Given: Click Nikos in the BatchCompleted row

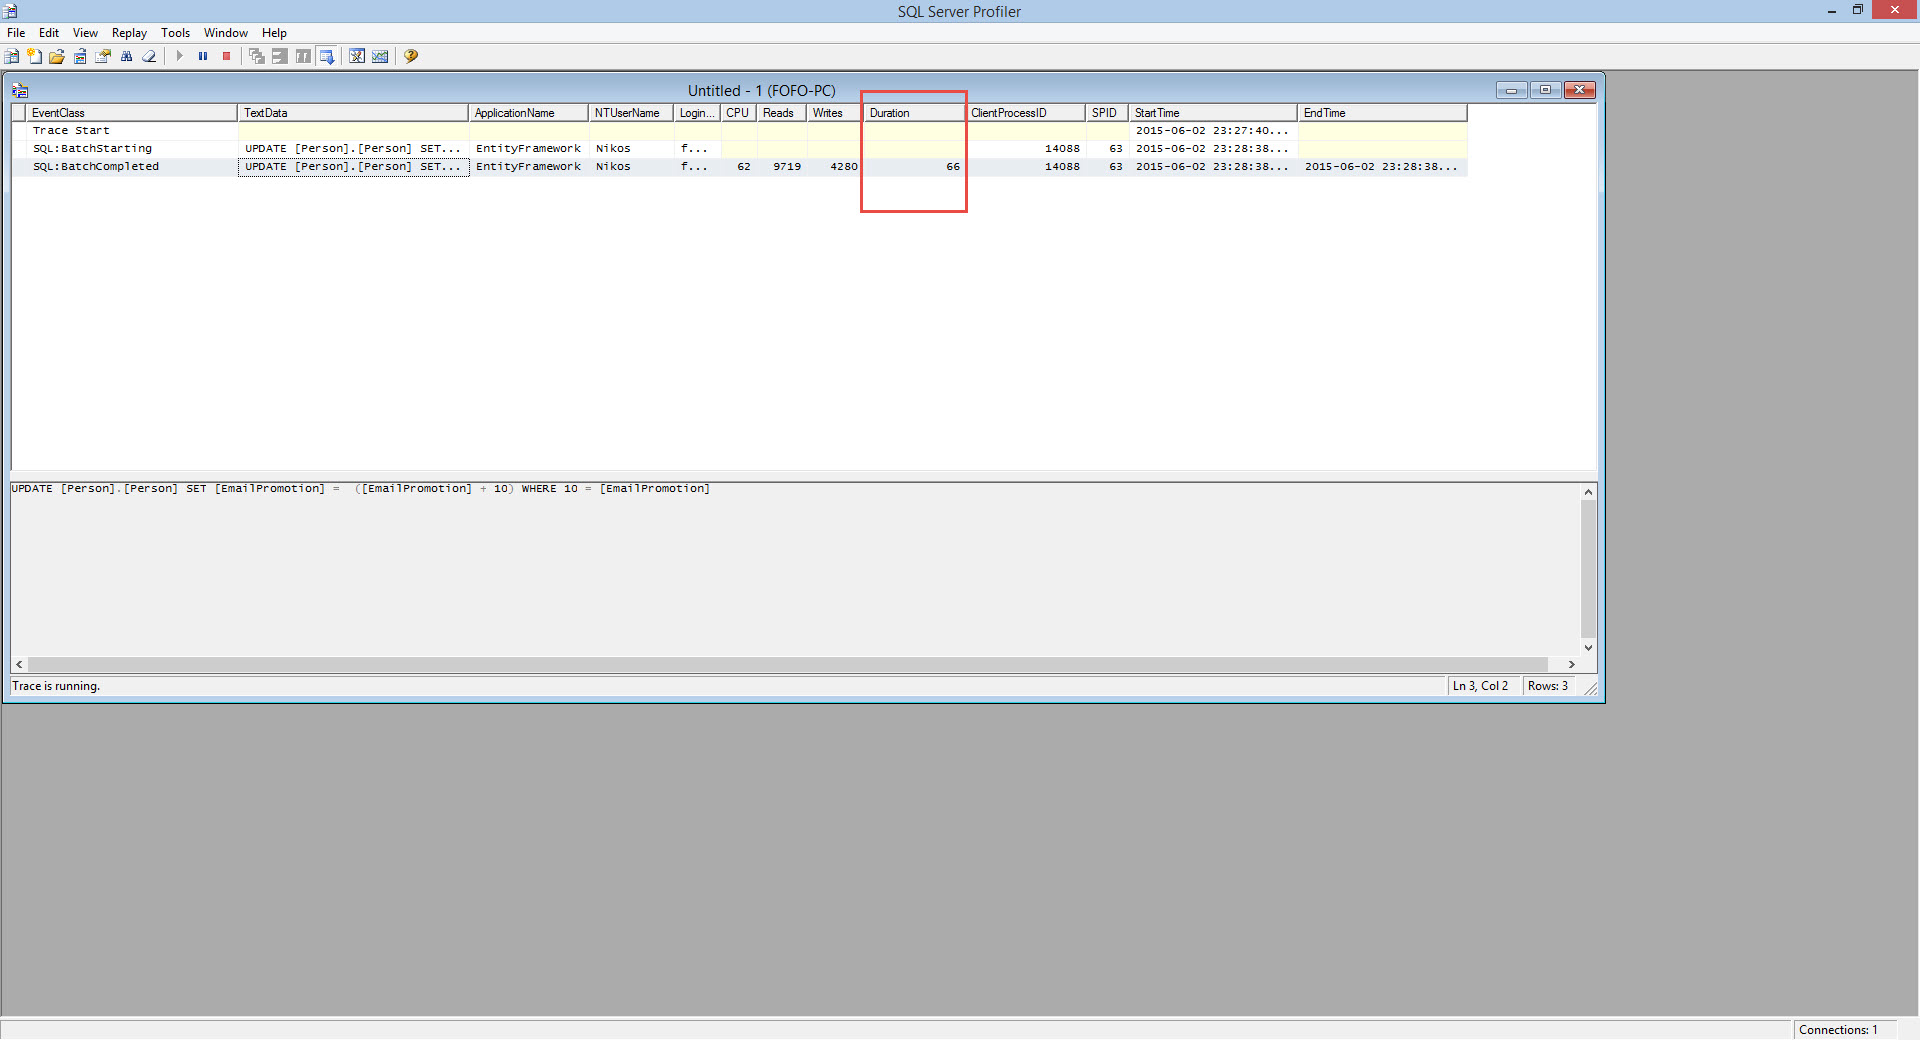Looking at the screenshot, I should pyautogui.click(x=613, y=167).
